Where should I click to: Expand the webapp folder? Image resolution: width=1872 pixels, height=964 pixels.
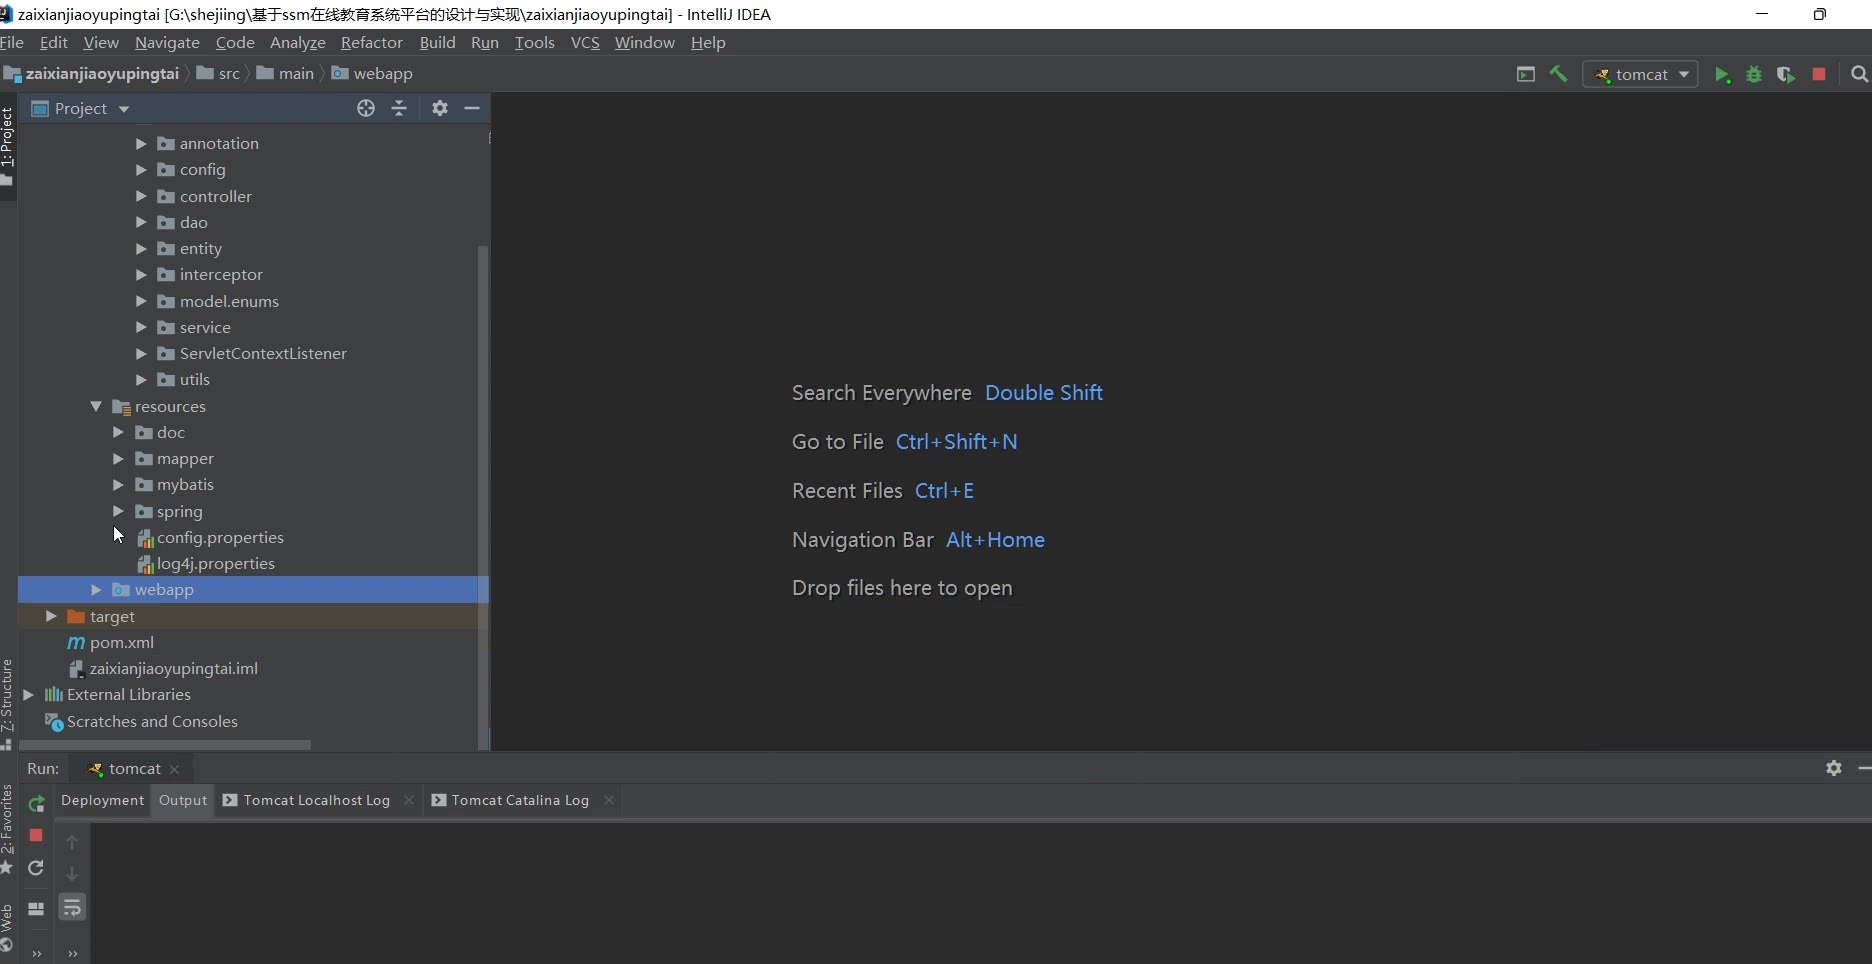pos(96,590)
